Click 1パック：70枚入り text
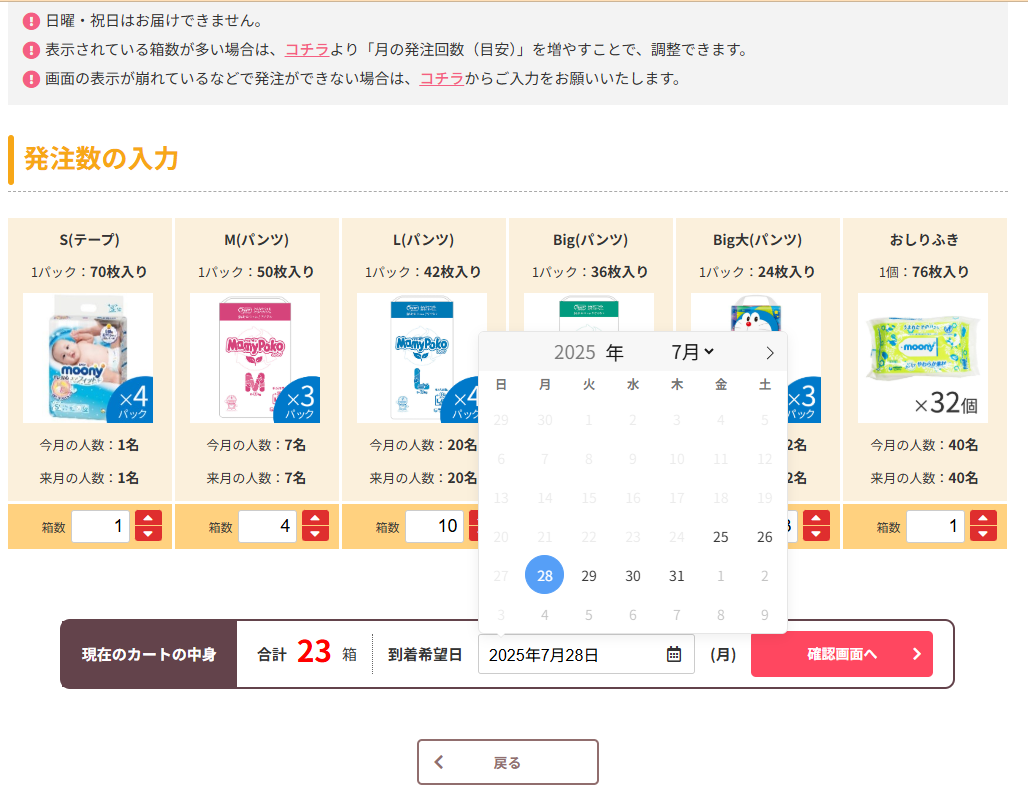 [x=89, y=272]
